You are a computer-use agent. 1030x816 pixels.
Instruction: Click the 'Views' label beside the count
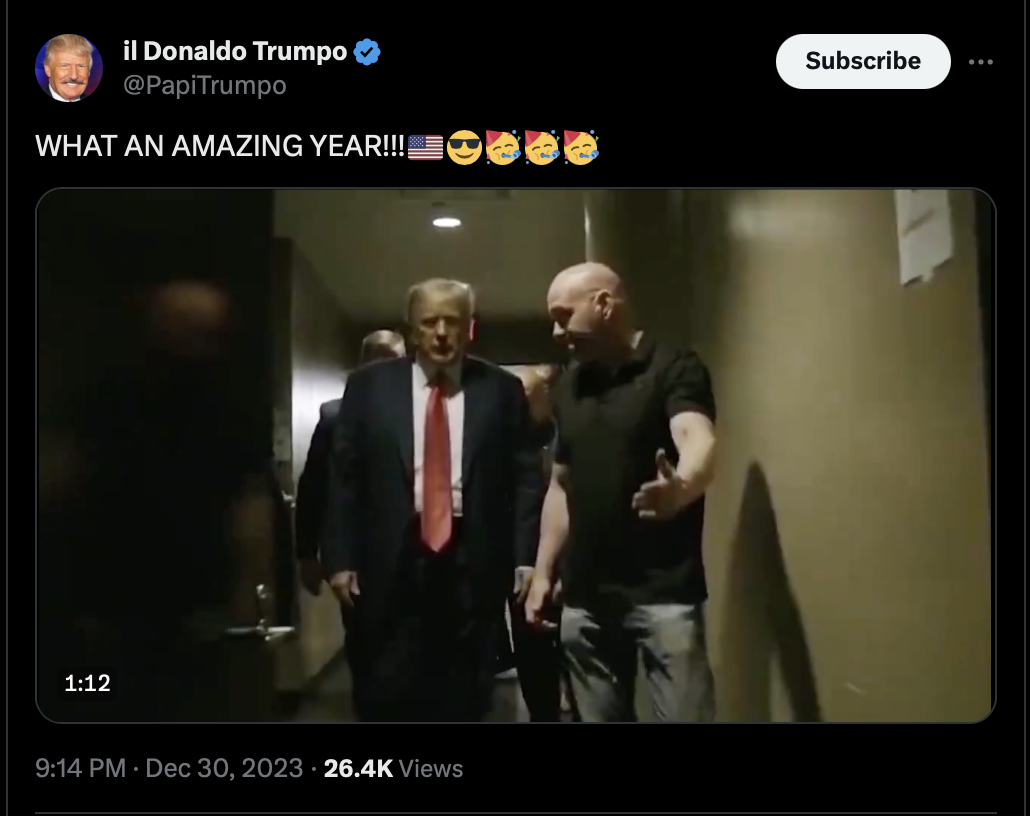point(431,768)
